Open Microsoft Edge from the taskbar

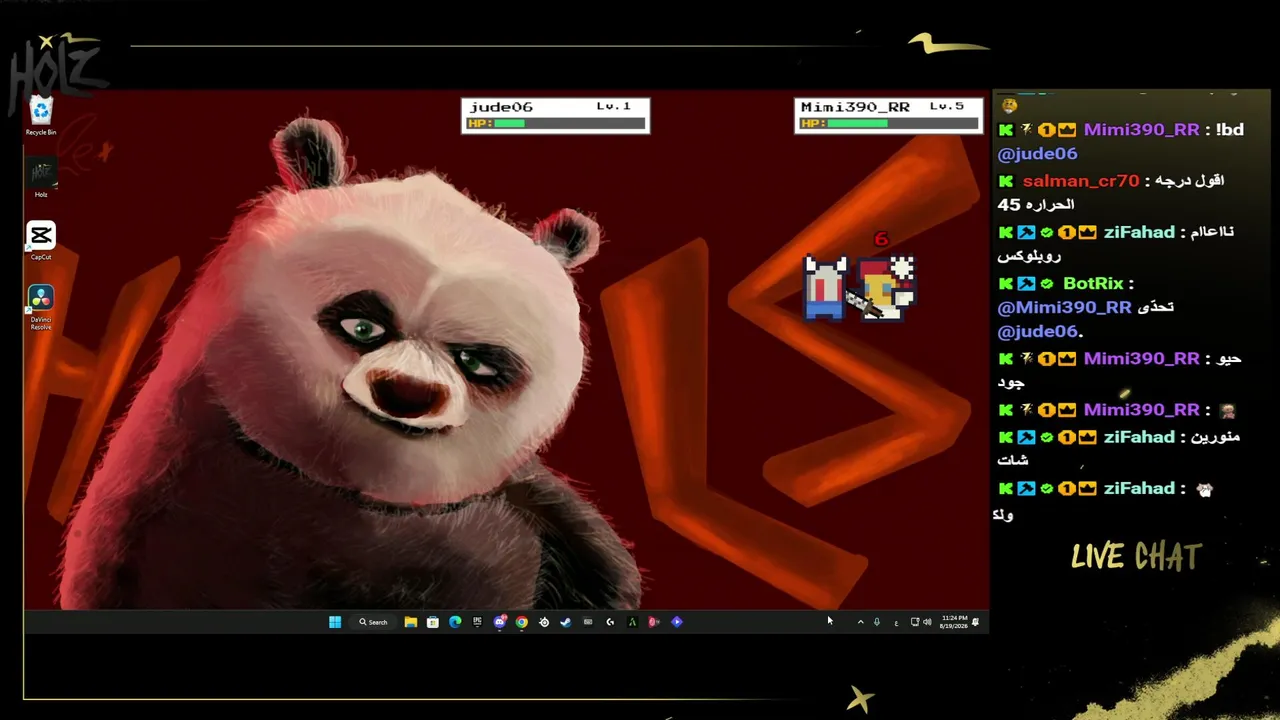[x=455, y=622]
